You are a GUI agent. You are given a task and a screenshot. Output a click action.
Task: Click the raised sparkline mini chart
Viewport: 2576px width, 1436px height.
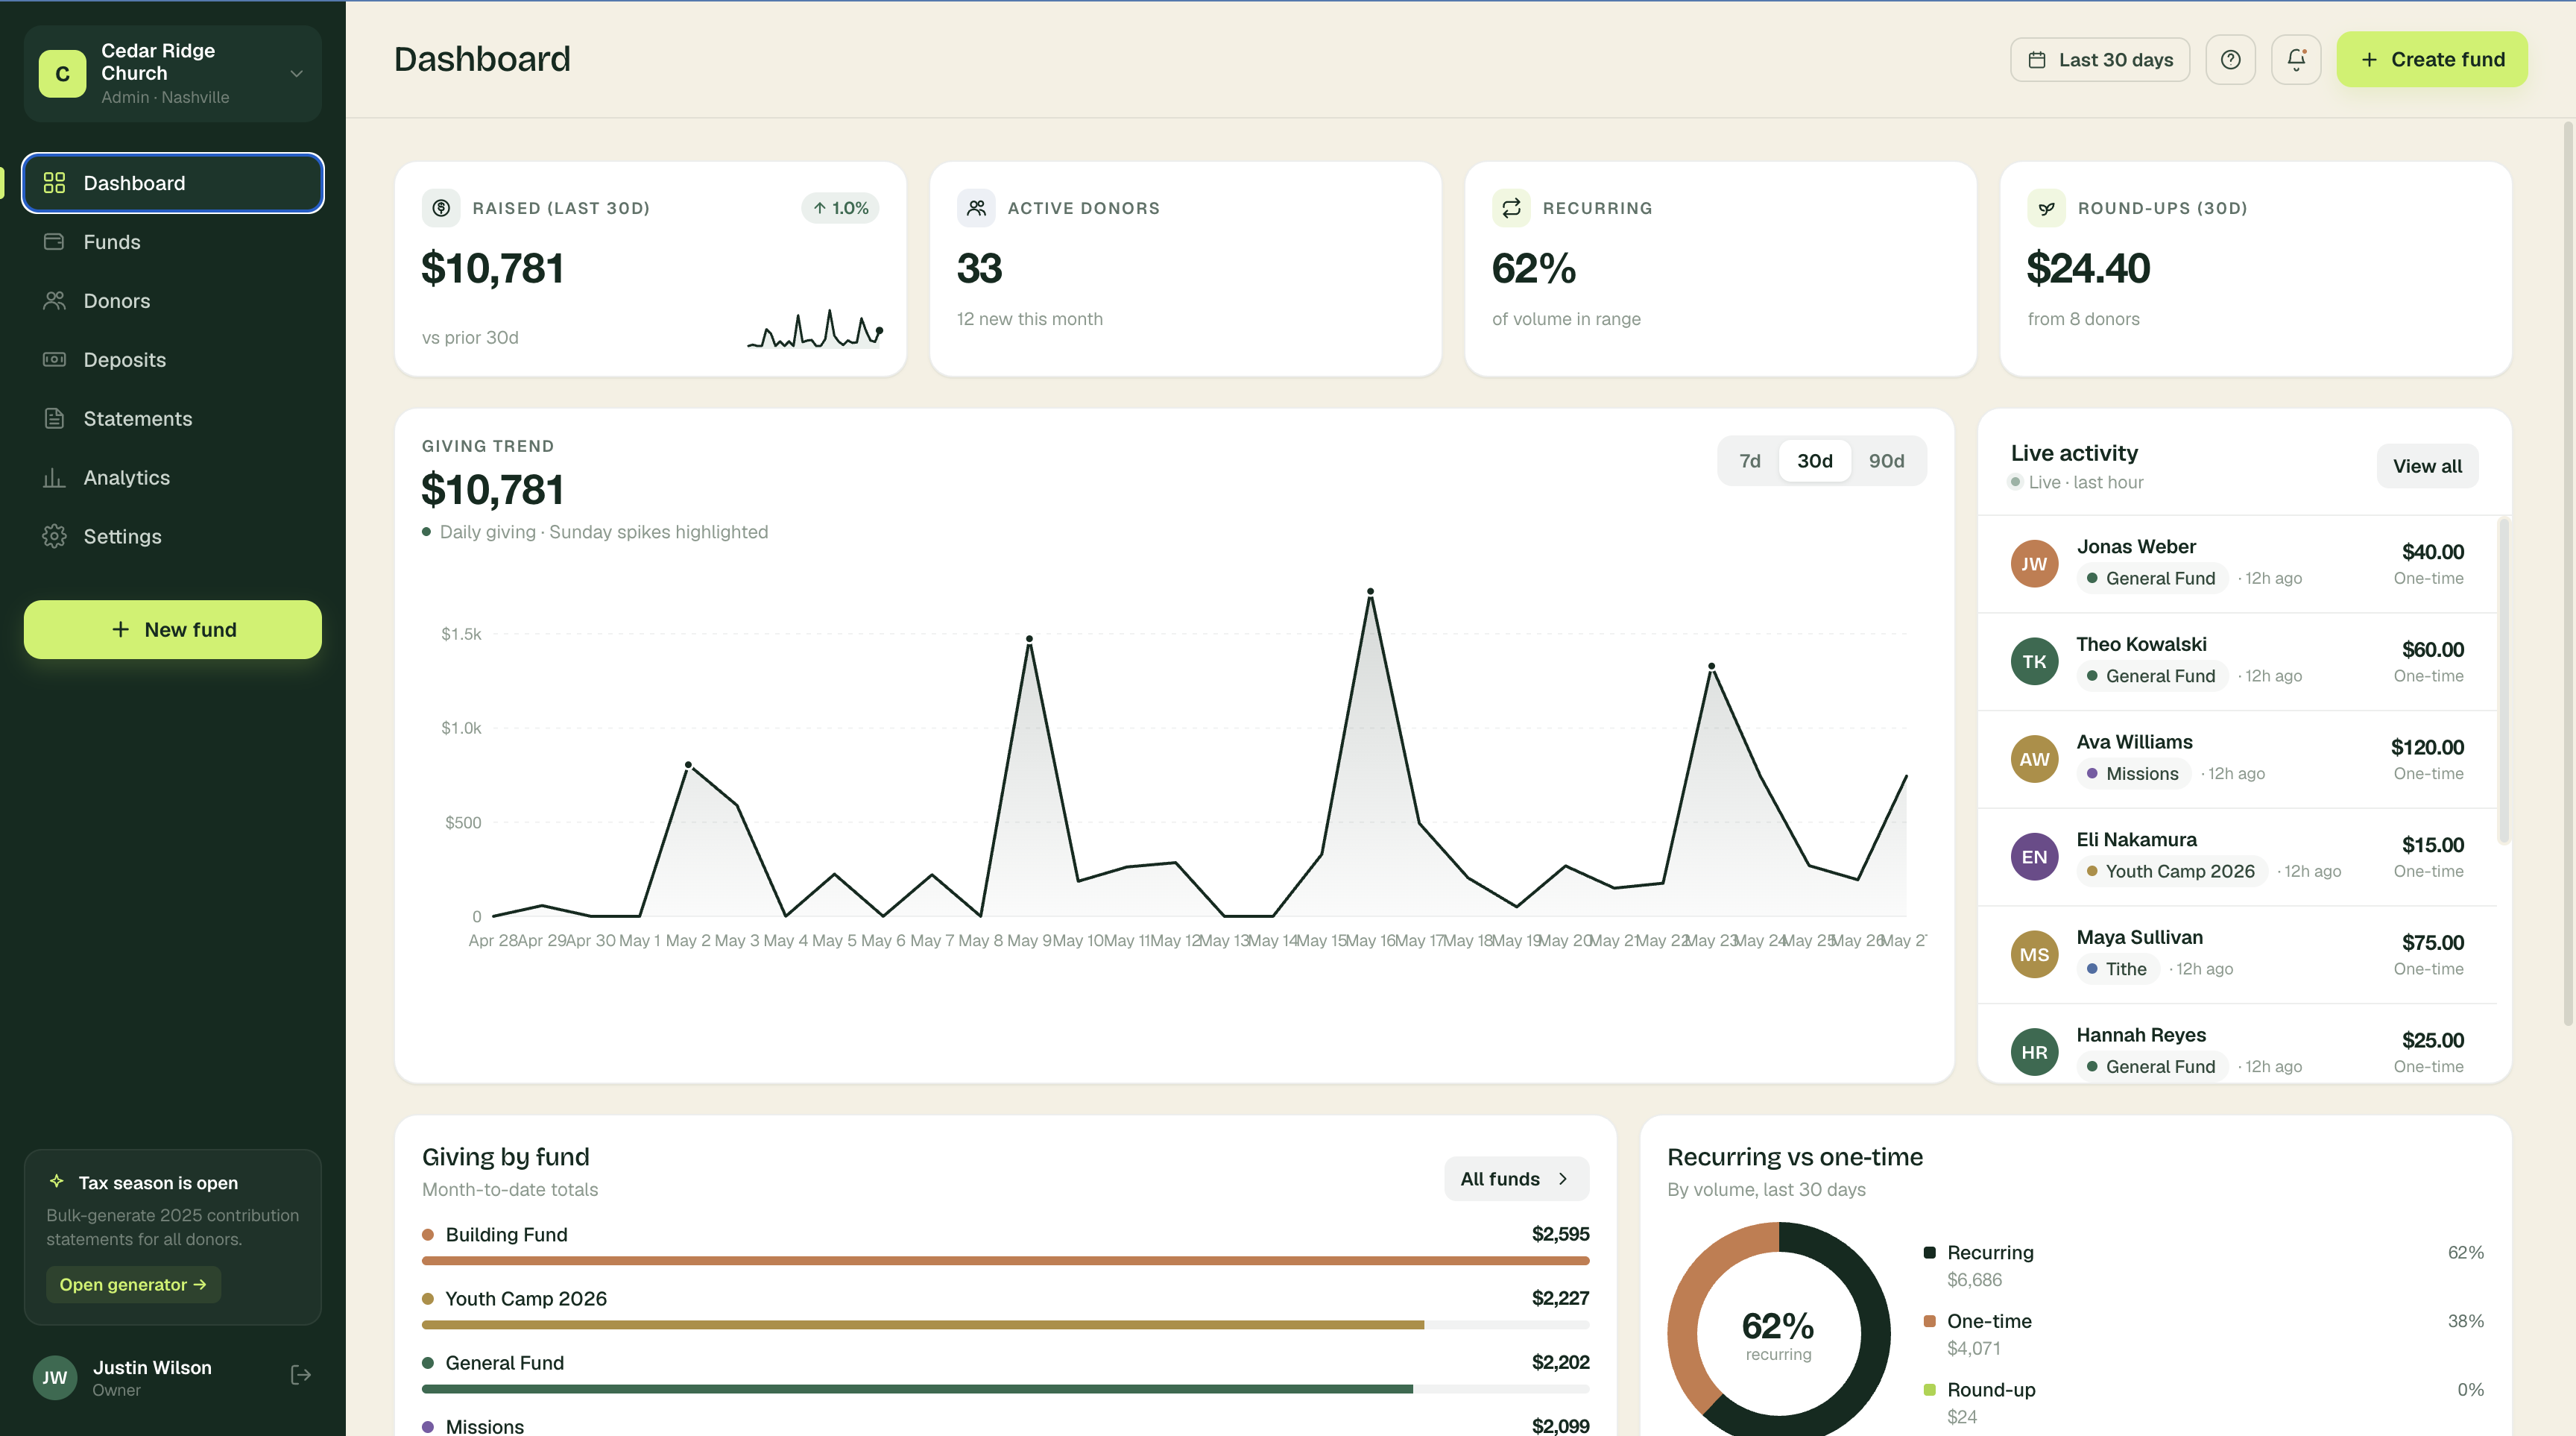click(815, 328)
